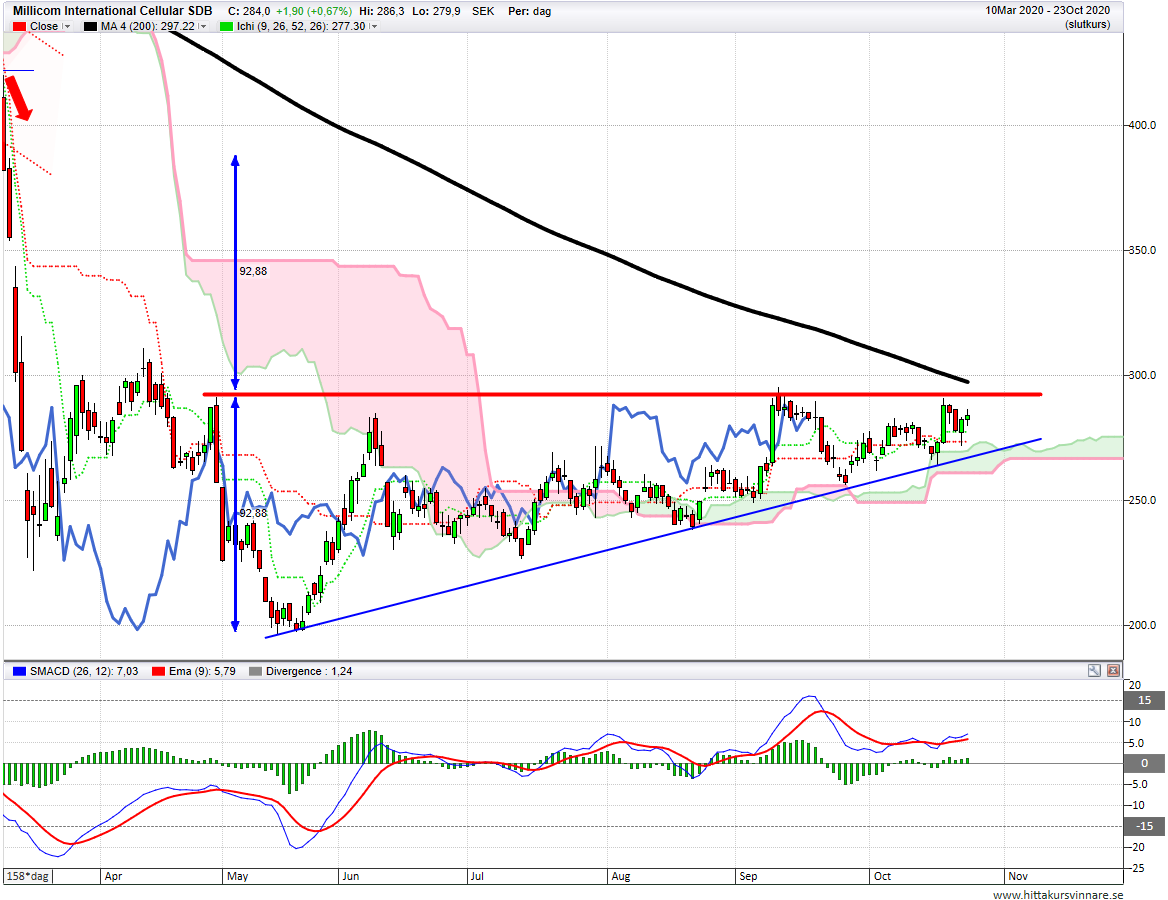Click the Apr label on the time axis
This screenshot has height=900, width=1168.
click(x=113, y=876)
